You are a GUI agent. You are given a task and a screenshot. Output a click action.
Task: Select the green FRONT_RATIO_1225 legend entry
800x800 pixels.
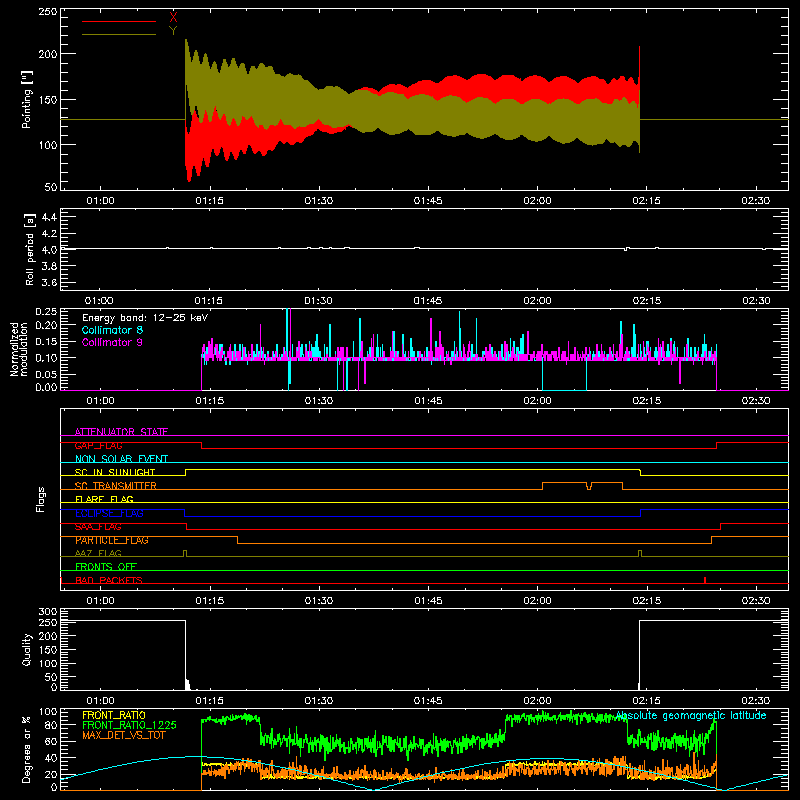tap(129, 725)
